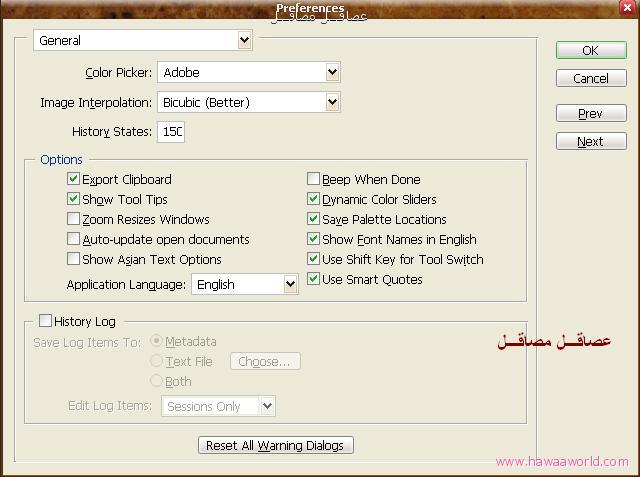Uncheck Use Smart Quotes
This screenshot has height=477, width=640.
(313, 279)
